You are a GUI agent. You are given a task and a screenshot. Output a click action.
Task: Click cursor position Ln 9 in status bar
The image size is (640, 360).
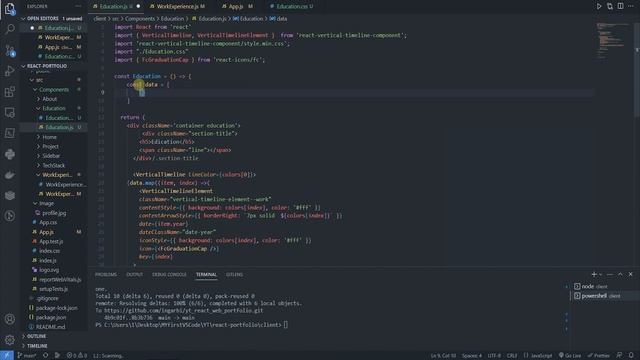[x=443, y=356]
